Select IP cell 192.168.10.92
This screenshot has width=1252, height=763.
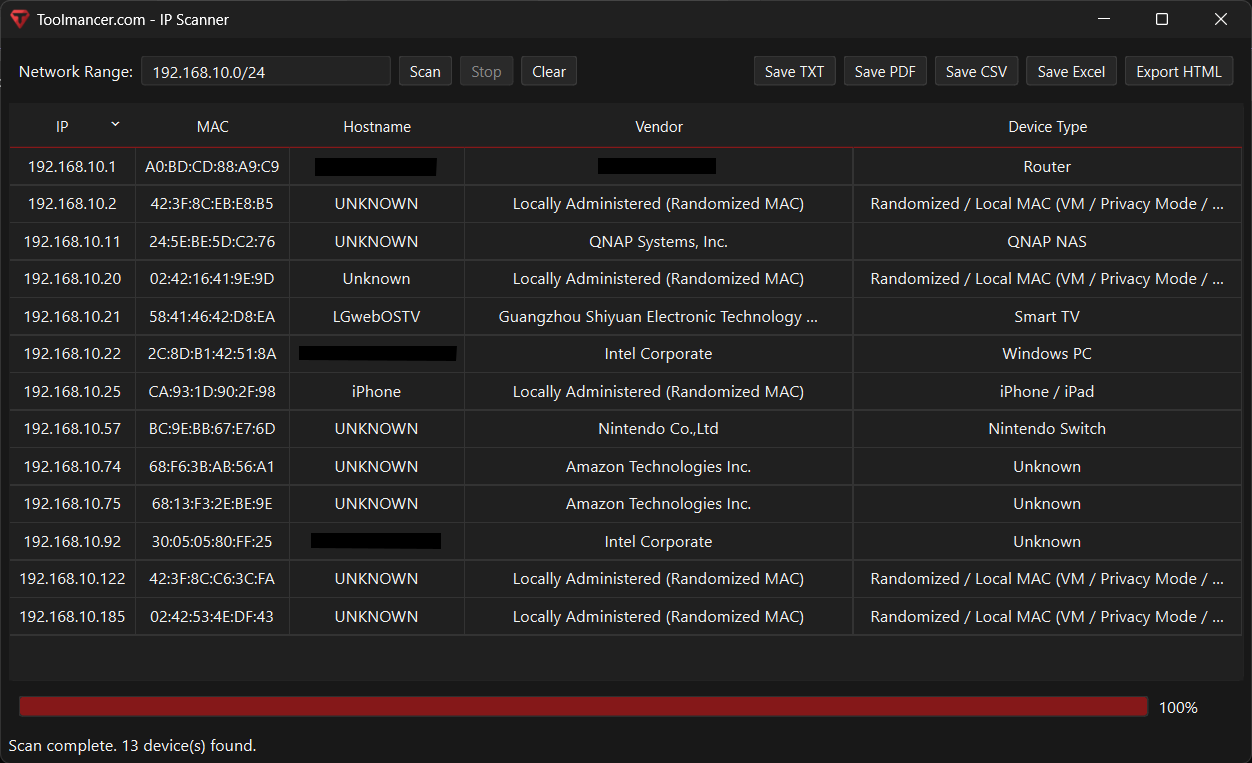coord(72,541)
